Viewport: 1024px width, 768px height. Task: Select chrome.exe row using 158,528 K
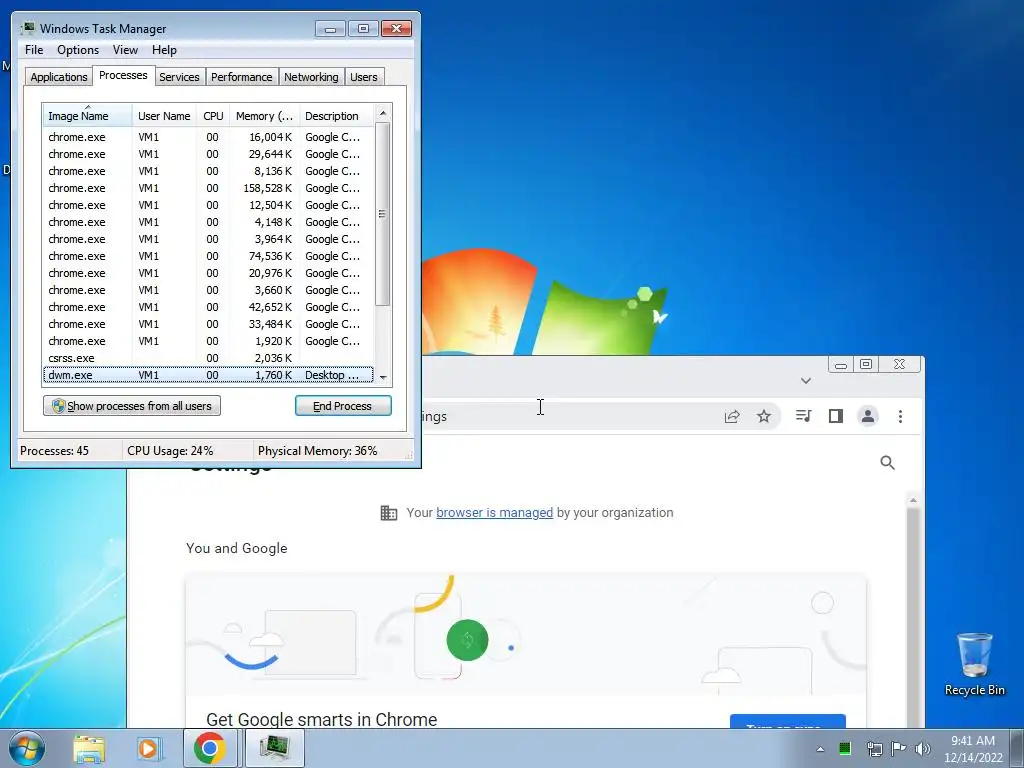pos(208,188)
